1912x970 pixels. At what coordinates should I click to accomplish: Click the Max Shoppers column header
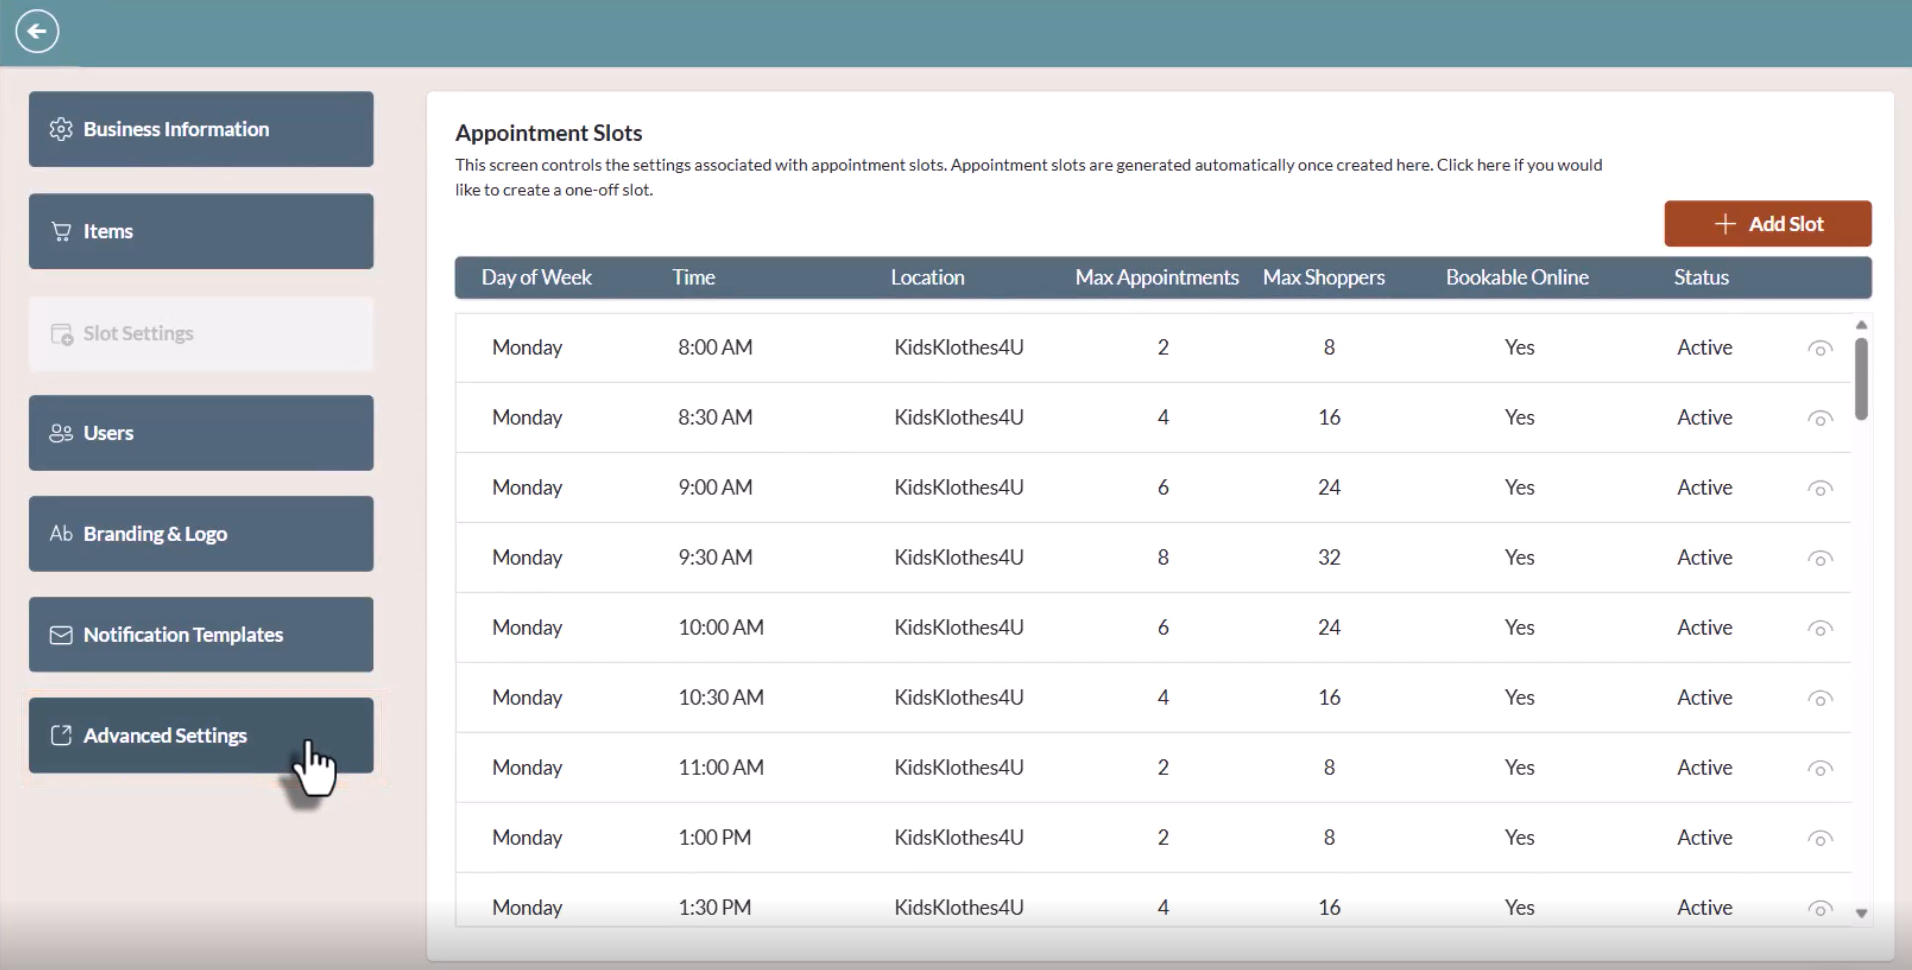point(1324,277)
